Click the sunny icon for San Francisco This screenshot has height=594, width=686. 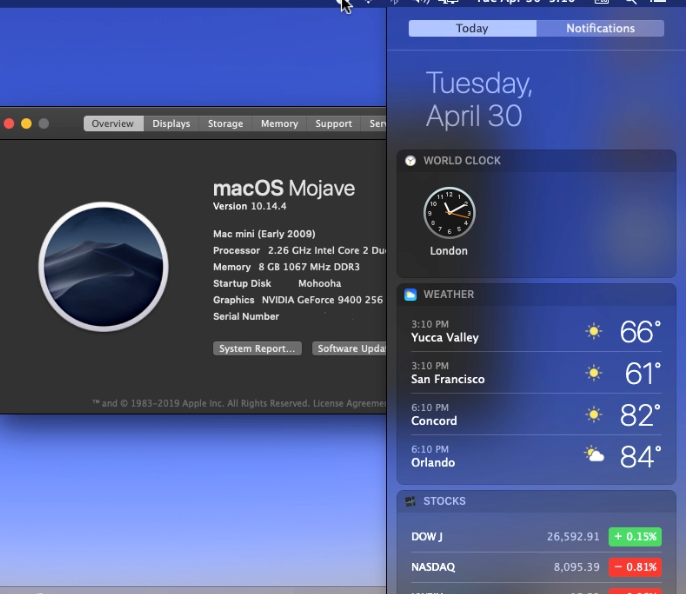point(594,373)
